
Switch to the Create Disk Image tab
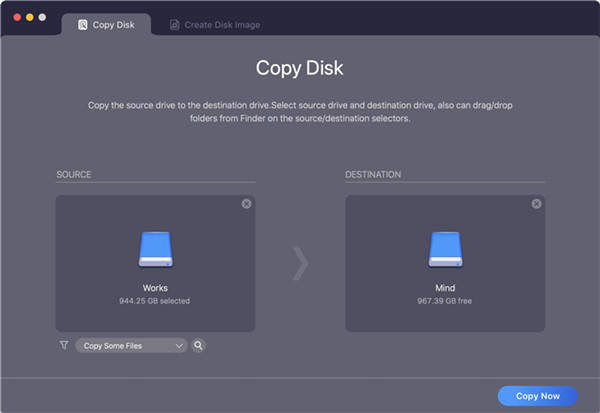pos(214,24)
